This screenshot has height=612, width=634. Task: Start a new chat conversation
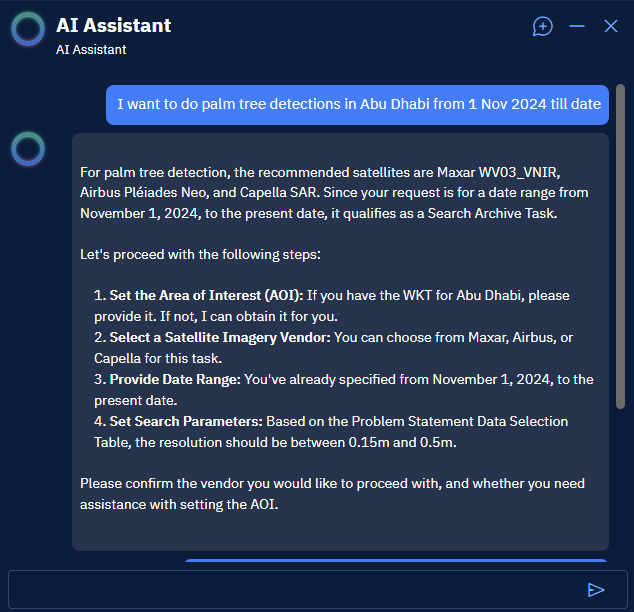click(542, 27)
